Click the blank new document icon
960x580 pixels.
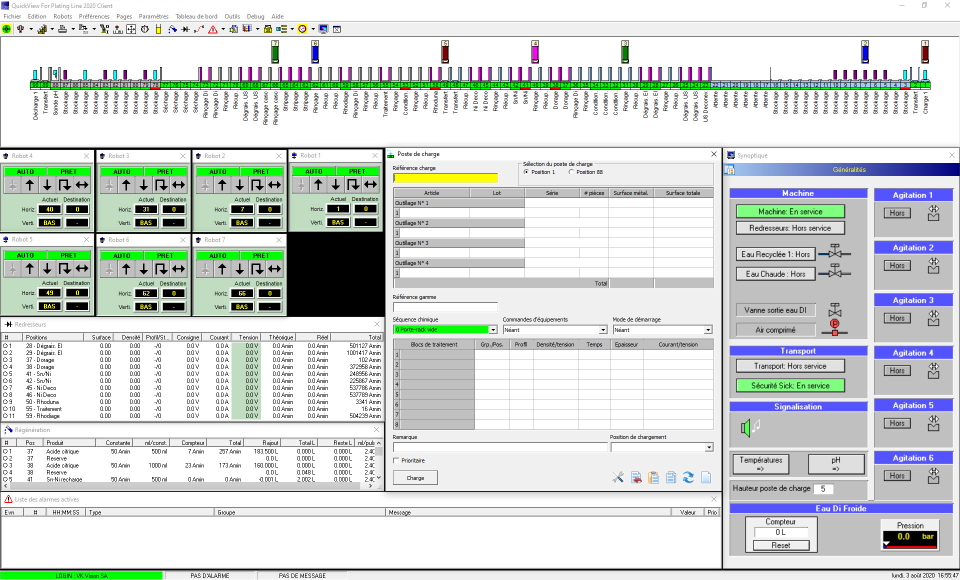[705, 478]
